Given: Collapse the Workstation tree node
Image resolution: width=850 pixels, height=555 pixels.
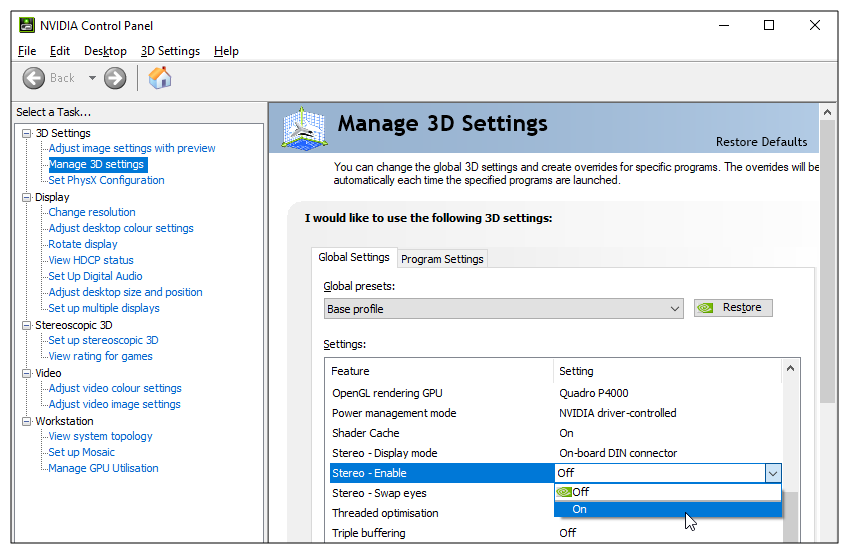Looking at the screenshot, I should tap(26, 421).
